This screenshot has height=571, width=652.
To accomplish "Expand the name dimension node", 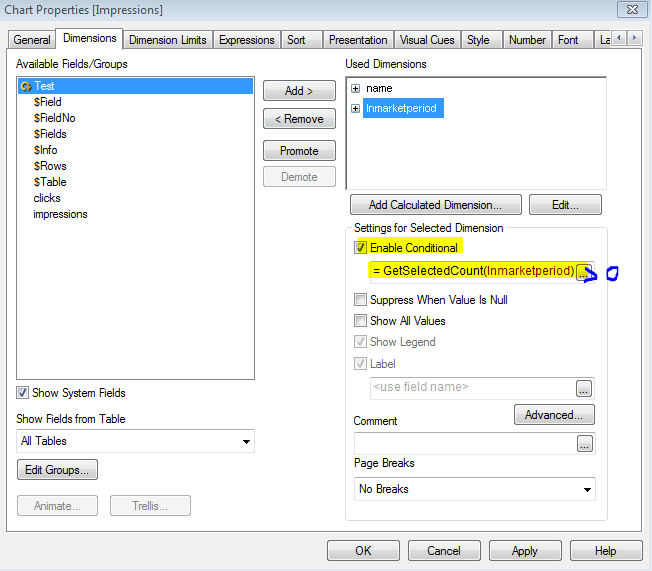I will coord(356,89).
